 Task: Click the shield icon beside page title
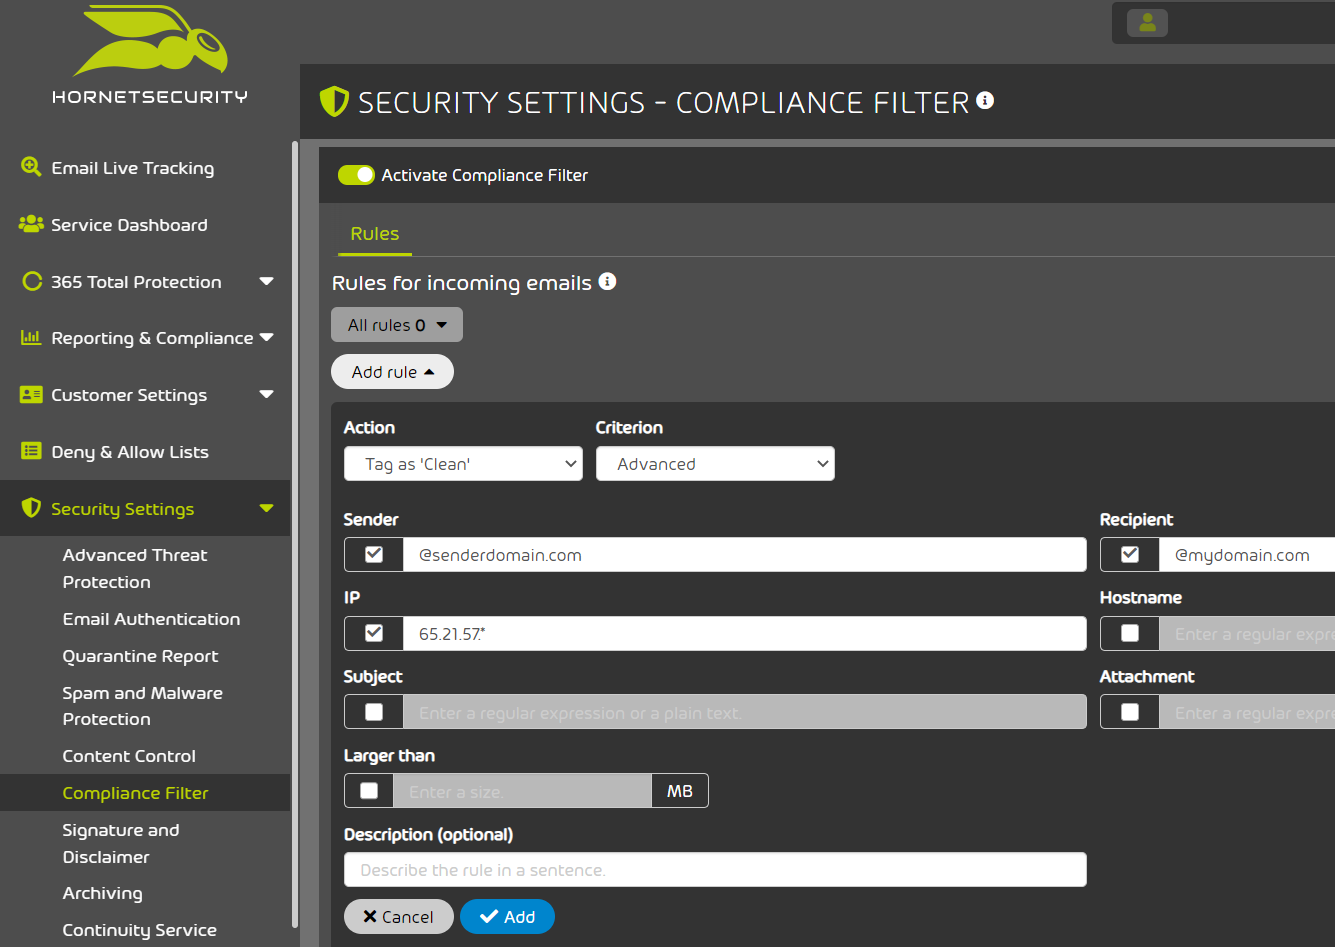[334, 101]
